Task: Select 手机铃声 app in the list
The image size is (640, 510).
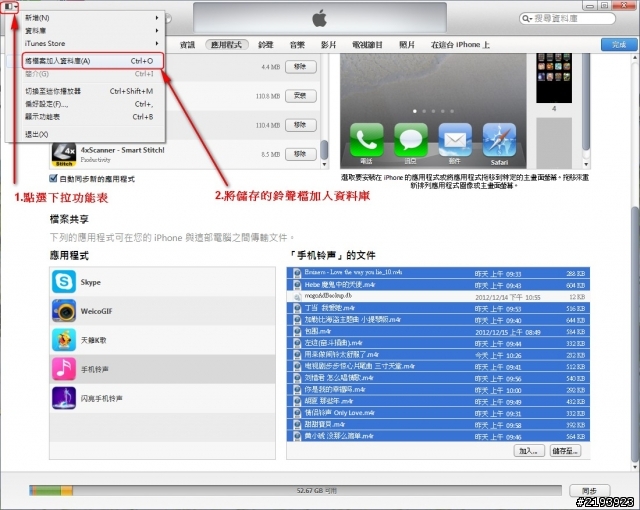Action: (162, 369)
